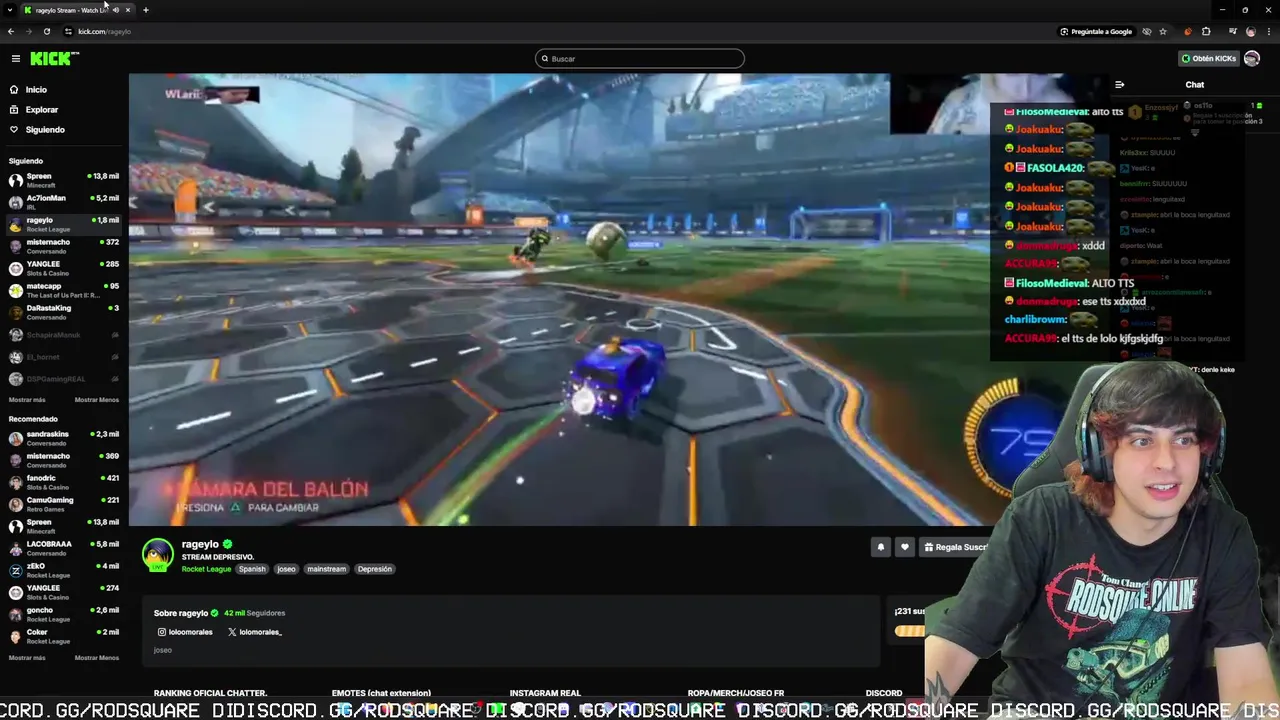Click the KICK logo

(x=54, y=59)
